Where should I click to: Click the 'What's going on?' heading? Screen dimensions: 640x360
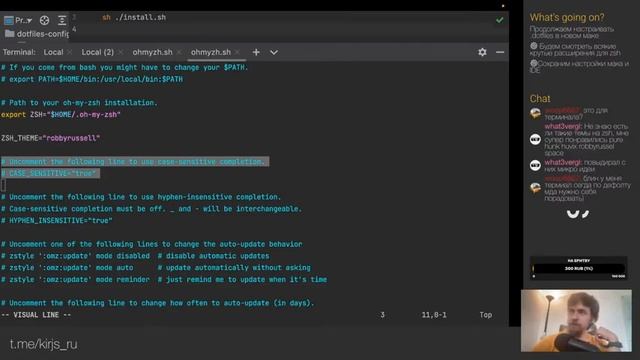567,17
